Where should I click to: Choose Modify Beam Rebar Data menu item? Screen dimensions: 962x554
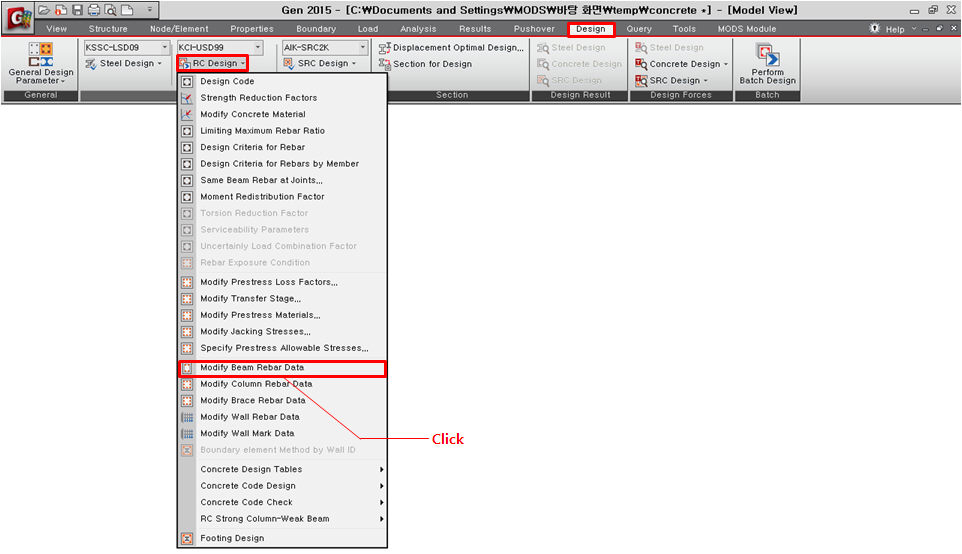tap(282, 368)
